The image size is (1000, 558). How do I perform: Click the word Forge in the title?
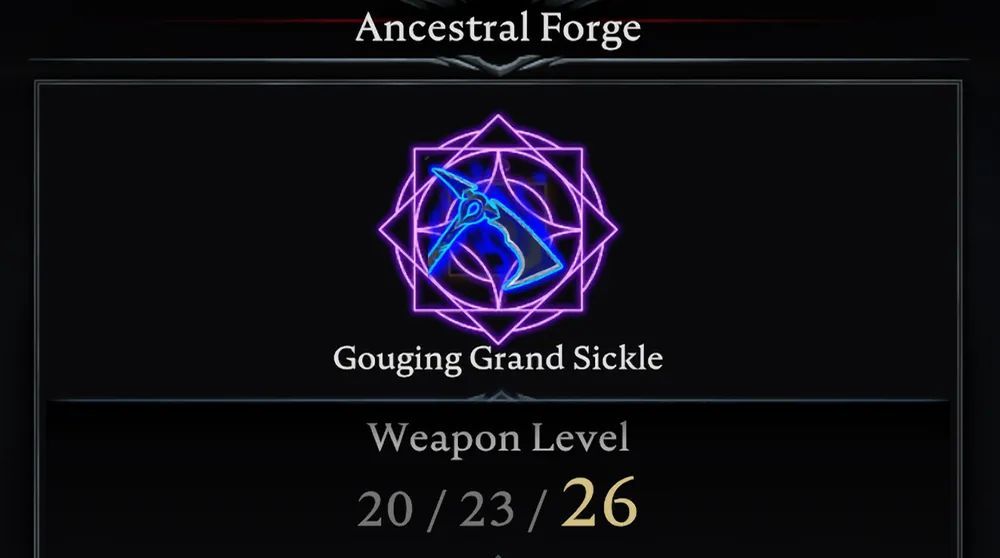pos(591,29)
